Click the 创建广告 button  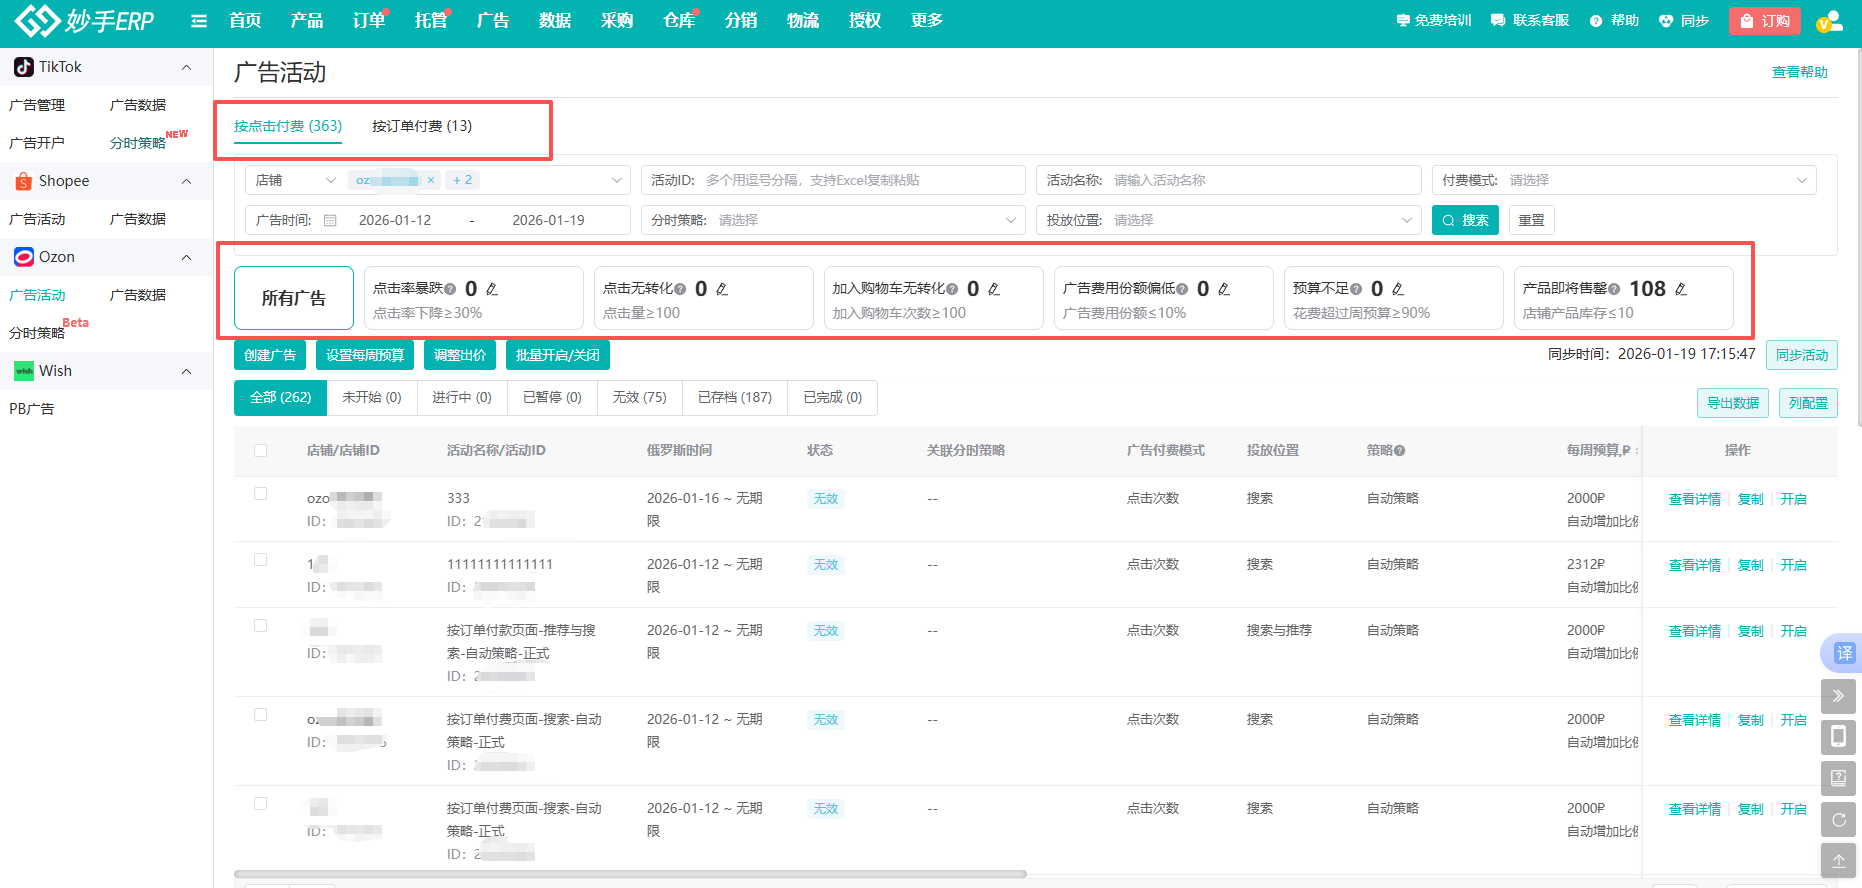(270, 355)
